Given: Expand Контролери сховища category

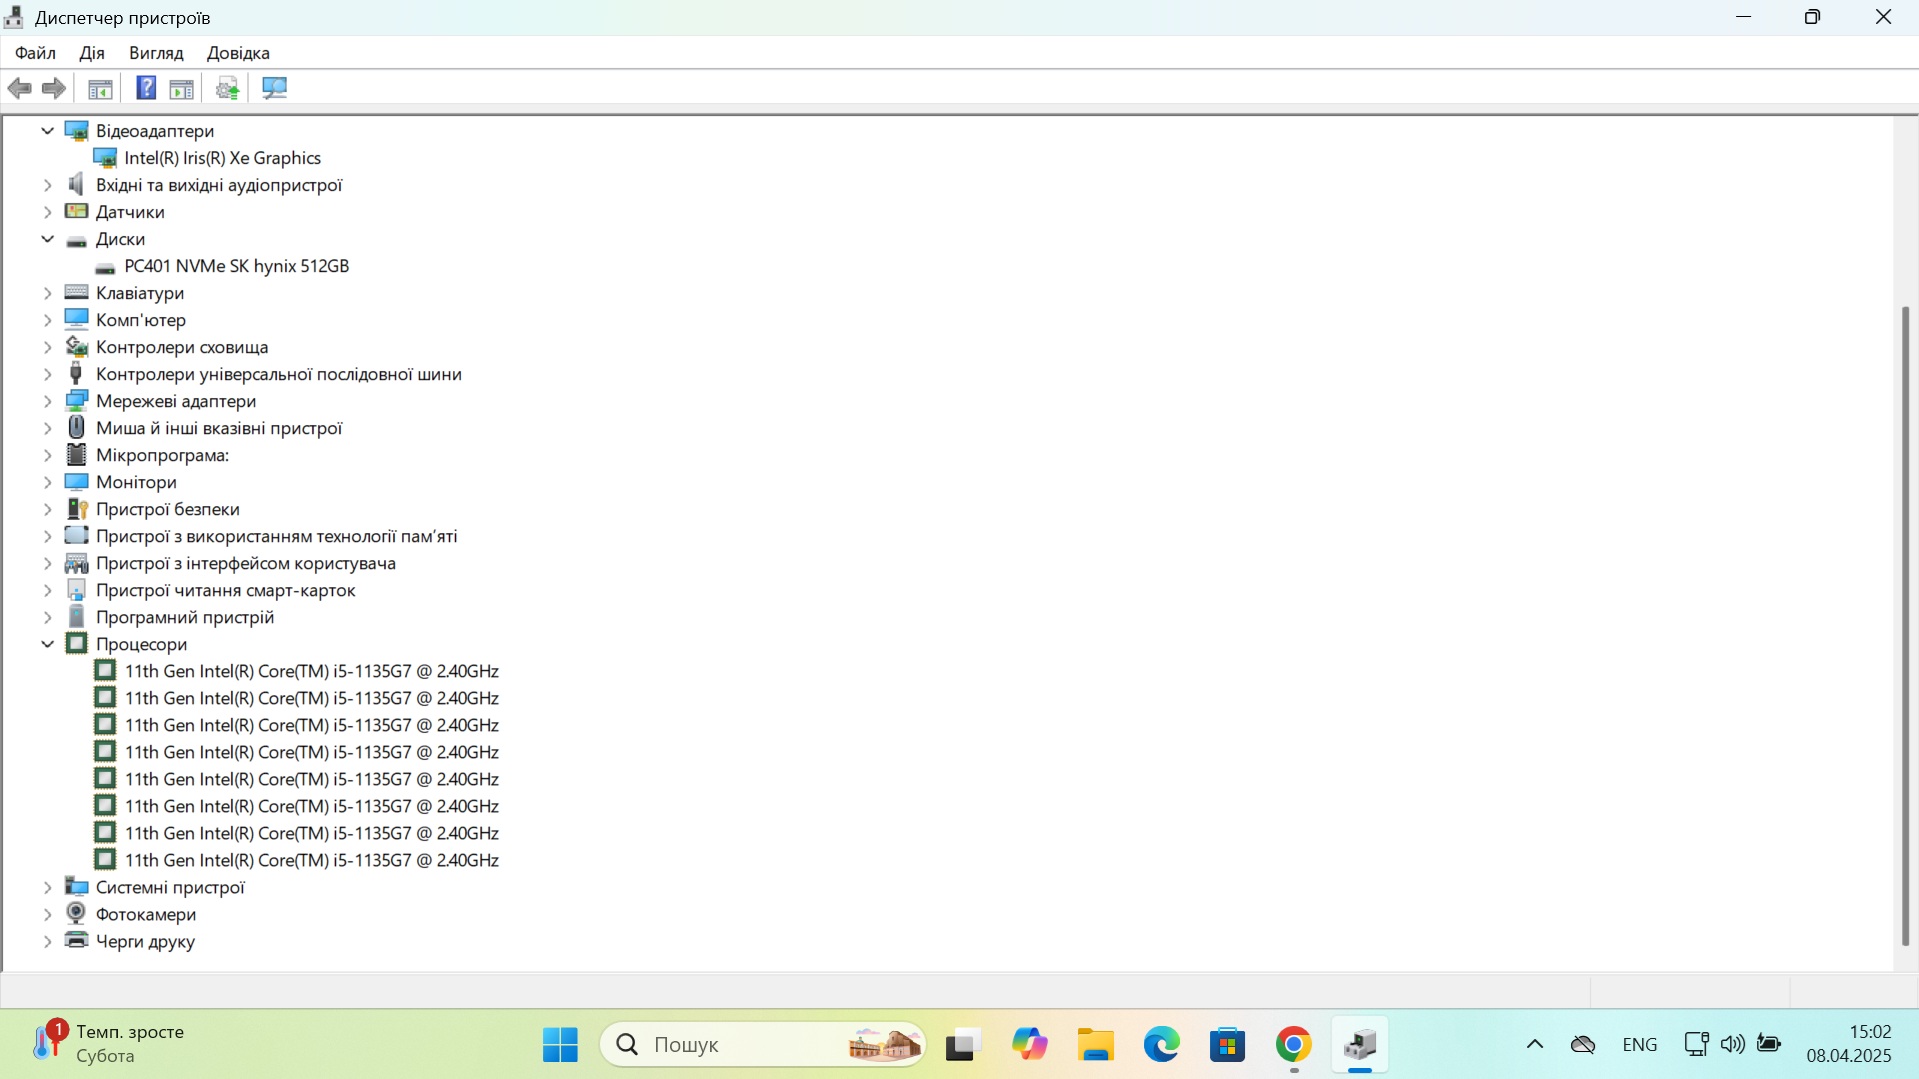Looking at the screenshot, I should tap(47, 347).
